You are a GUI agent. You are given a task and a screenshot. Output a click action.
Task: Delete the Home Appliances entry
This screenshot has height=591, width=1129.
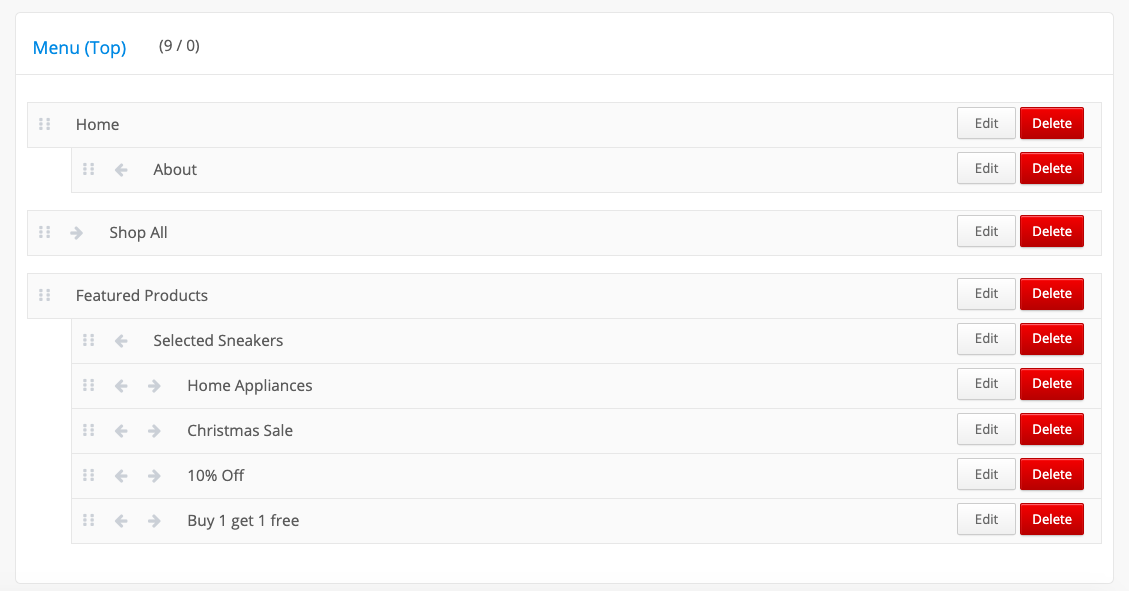point(1051,384)
